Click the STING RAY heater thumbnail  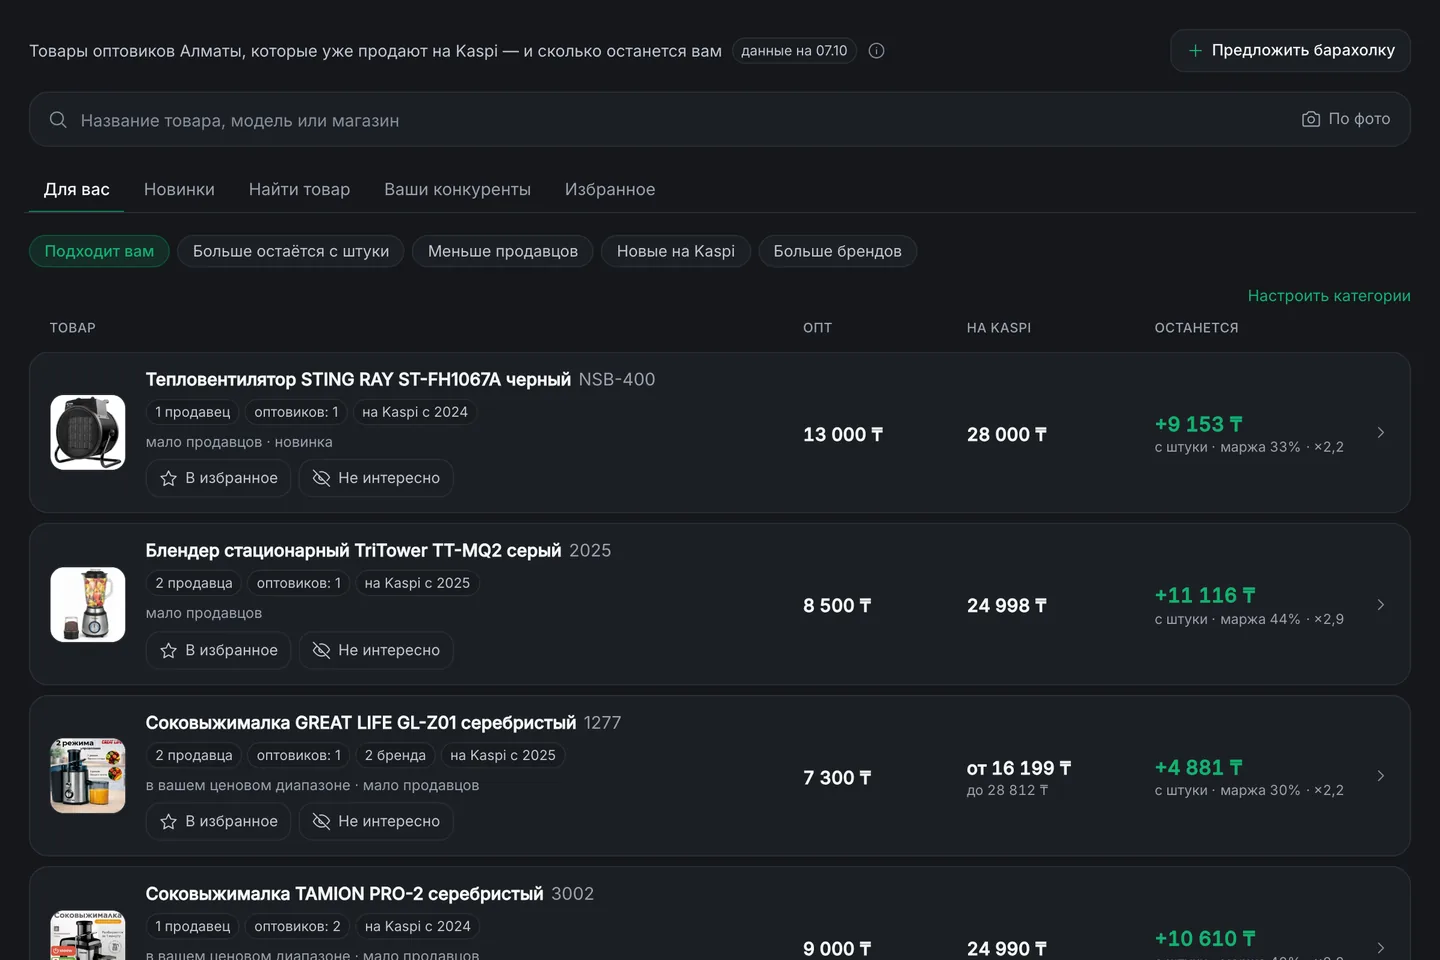(88, 433)
